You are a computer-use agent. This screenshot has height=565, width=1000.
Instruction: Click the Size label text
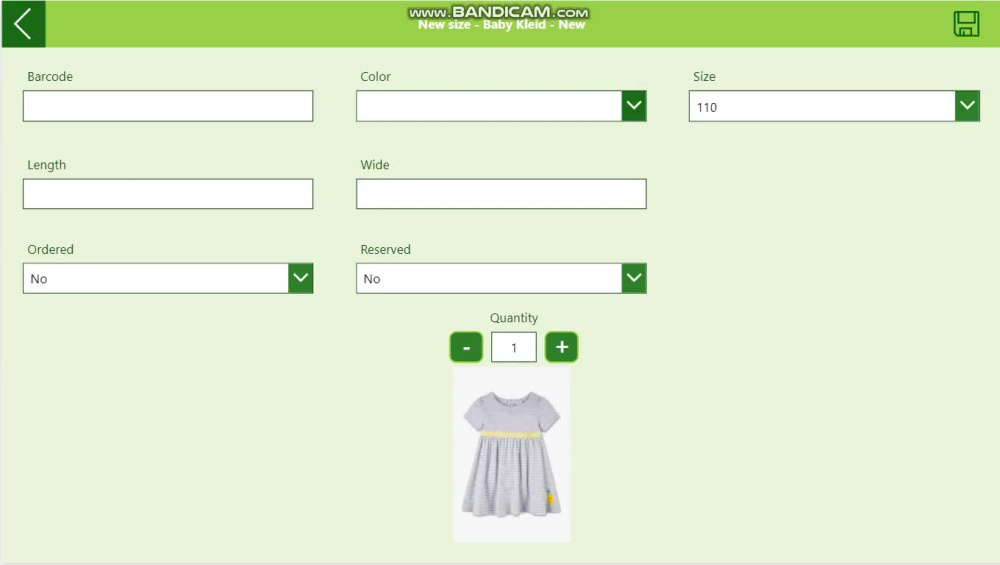point(704,77)
